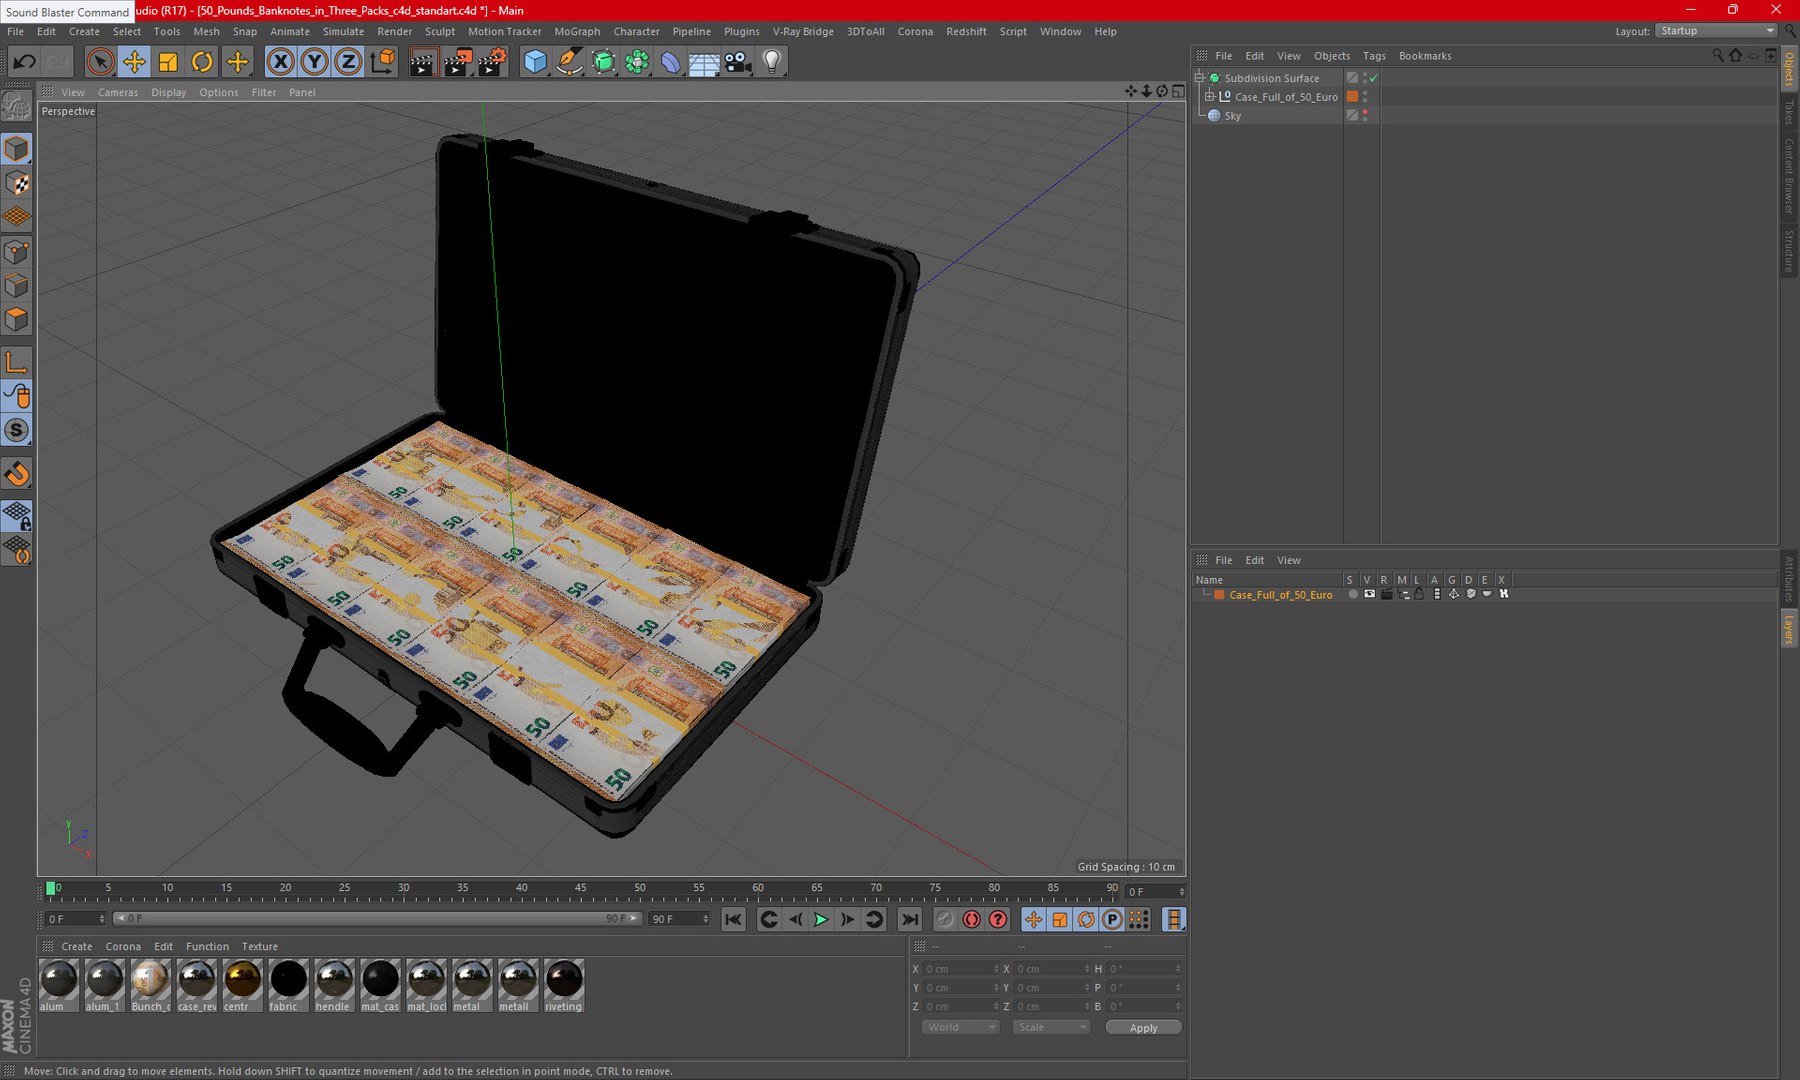This screenshot has width=1800, height=1080.
Task: Toggle Z-axis lock
Action: [x=347, y=62]
